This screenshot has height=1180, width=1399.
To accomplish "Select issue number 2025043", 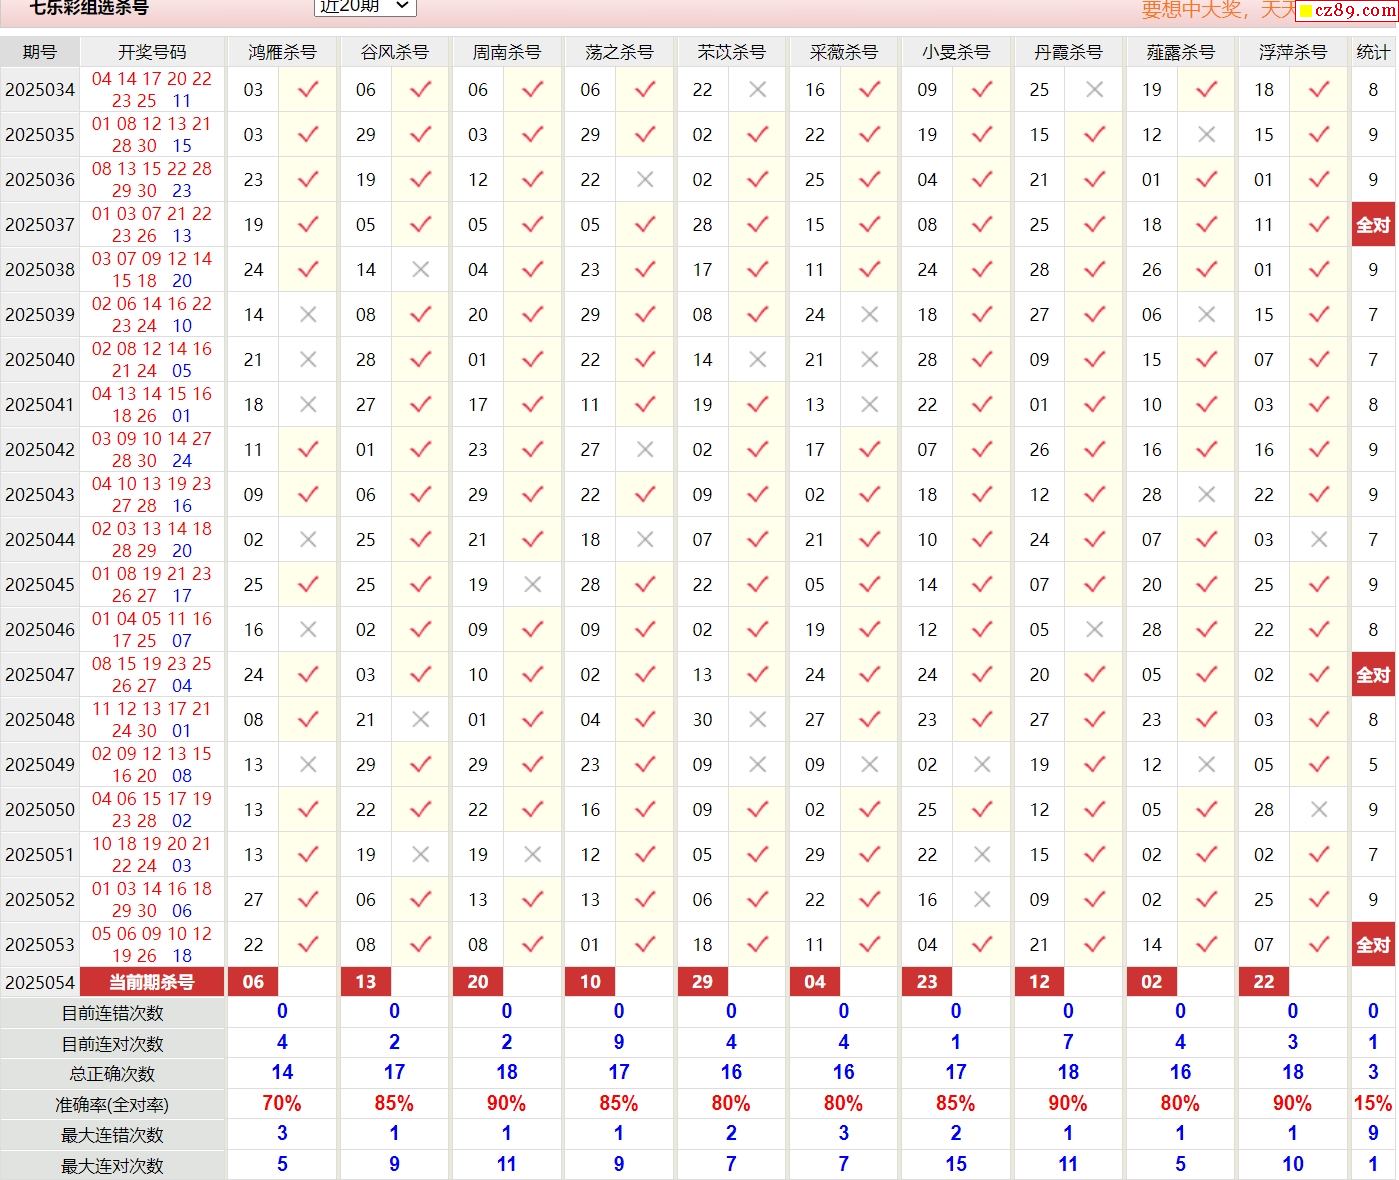I will pyautogui.click(x=40, y=495).
